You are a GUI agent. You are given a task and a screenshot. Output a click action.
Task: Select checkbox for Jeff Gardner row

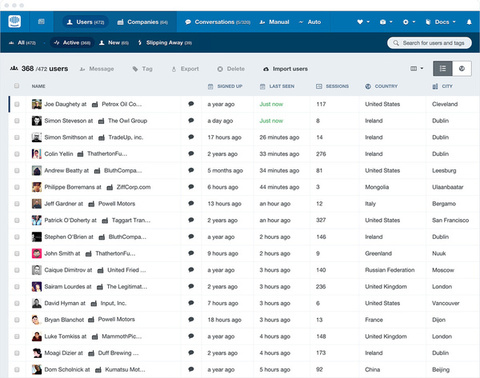click(17, 204)
